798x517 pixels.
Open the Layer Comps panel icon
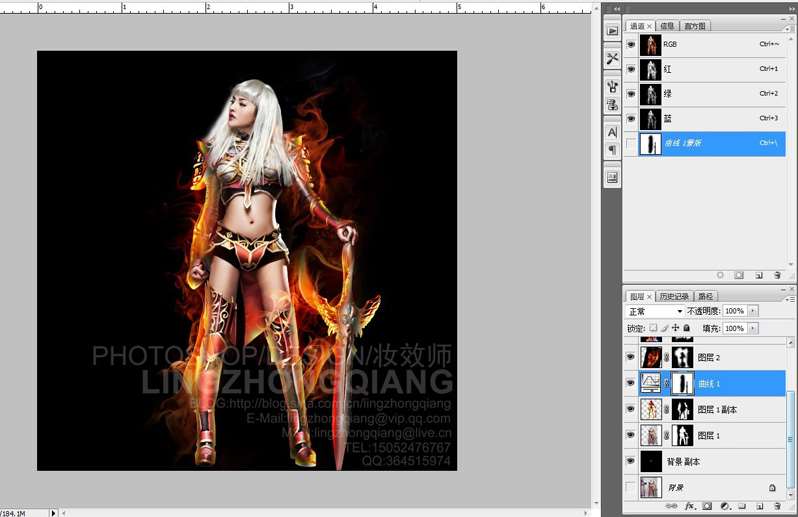tap(612, 178)
